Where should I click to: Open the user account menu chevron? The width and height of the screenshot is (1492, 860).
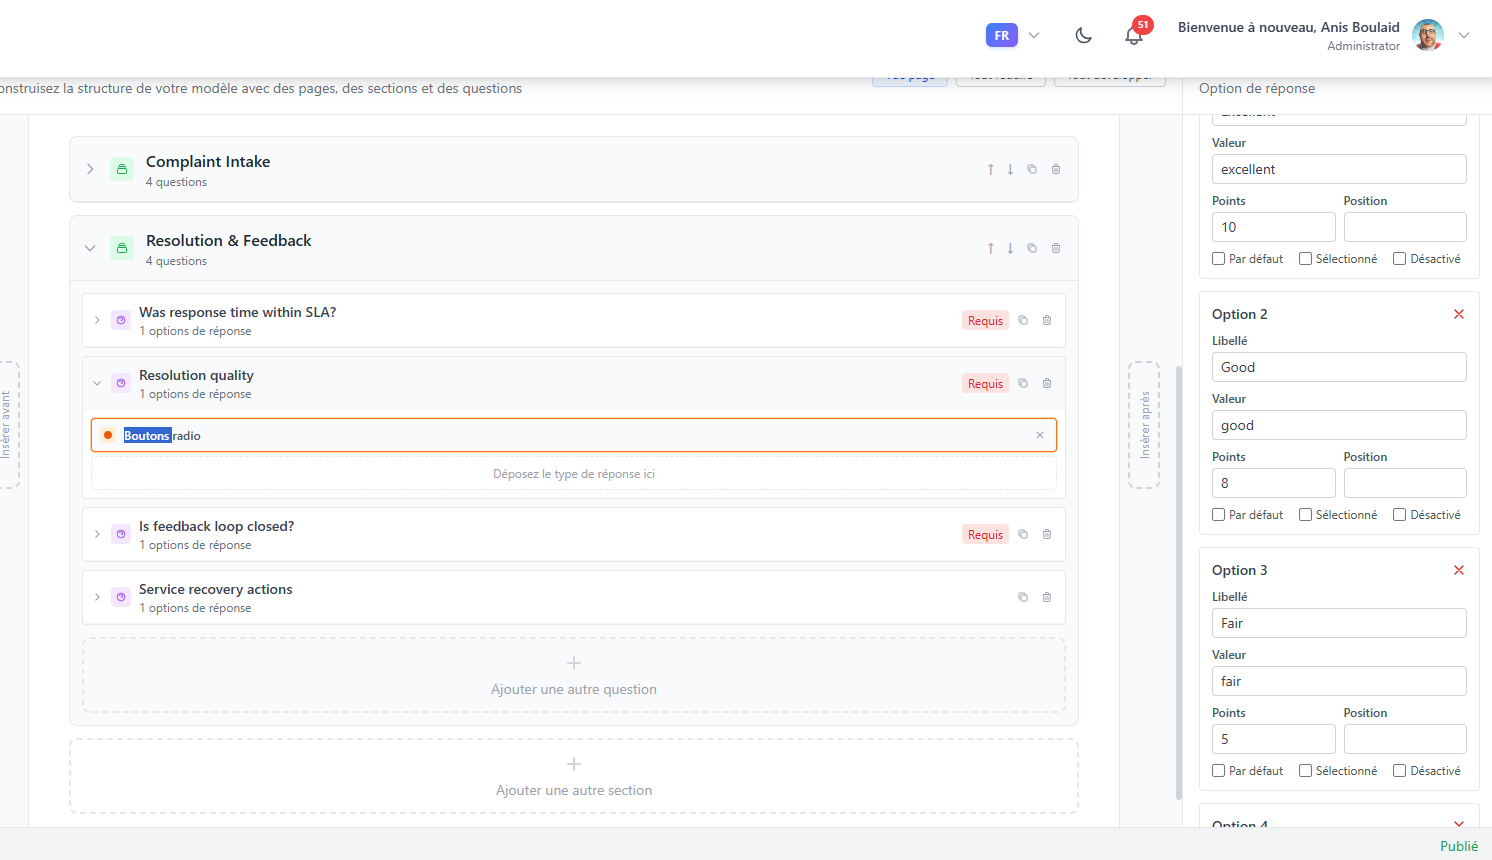1464,35
